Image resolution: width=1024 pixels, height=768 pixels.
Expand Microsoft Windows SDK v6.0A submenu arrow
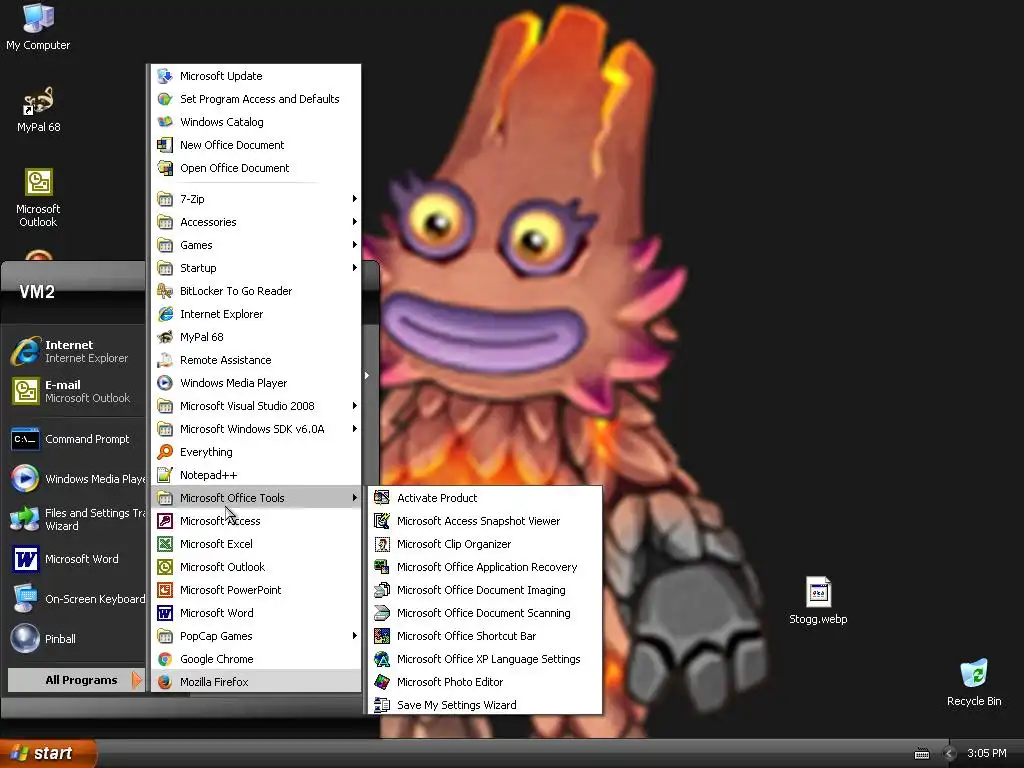point(355,429)
